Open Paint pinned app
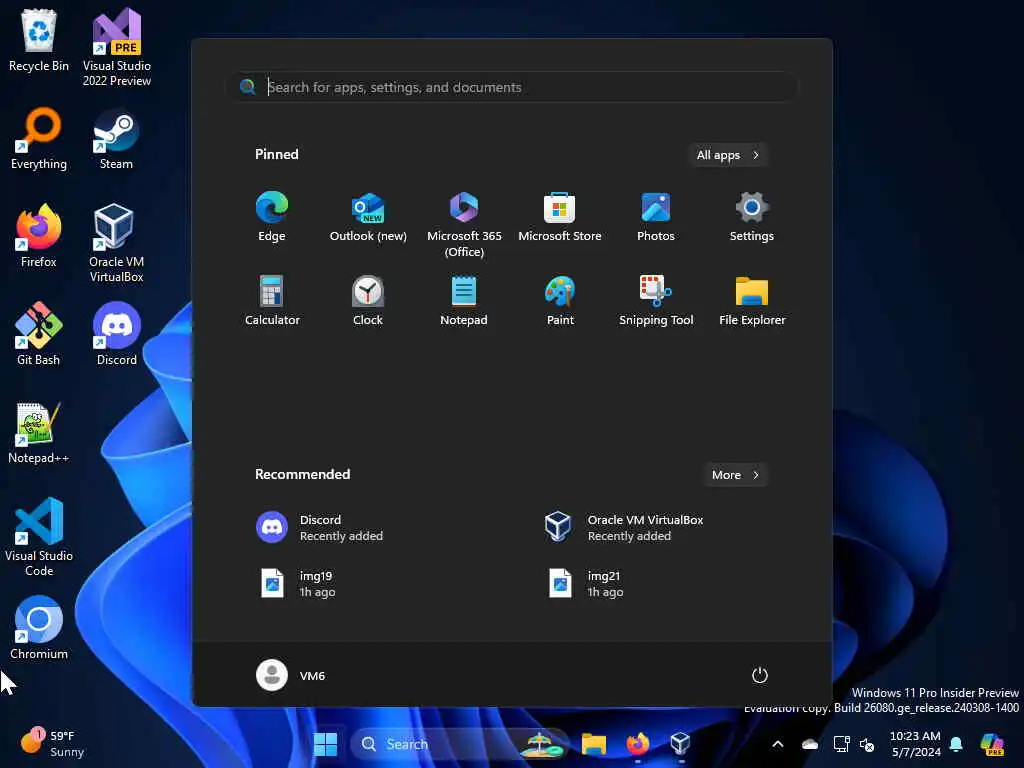This screenshot has height=768, width=1024. [x=560, y=300]
